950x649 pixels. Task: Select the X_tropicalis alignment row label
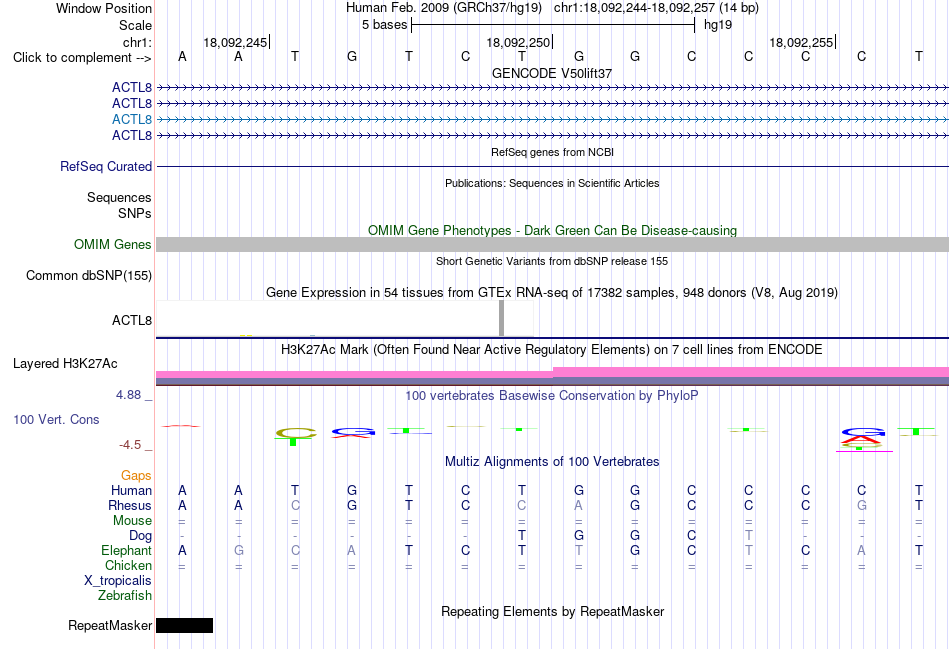pyautogui.click(x=118, y=581)
